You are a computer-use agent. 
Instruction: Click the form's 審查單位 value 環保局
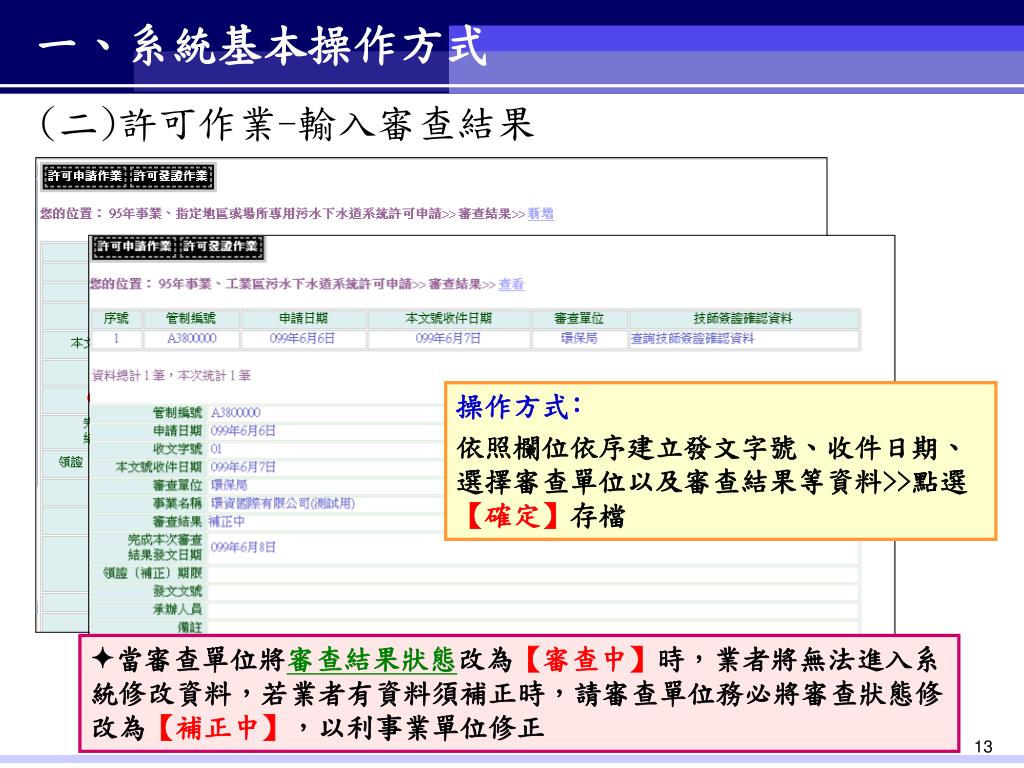click(x=229, y=485)
